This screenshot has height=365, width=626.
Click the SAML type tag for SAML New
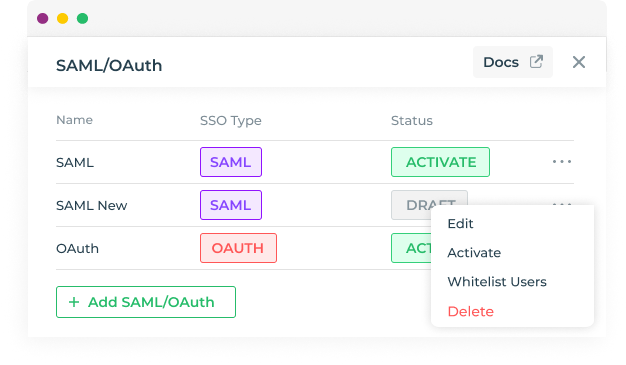click(231, 205)
